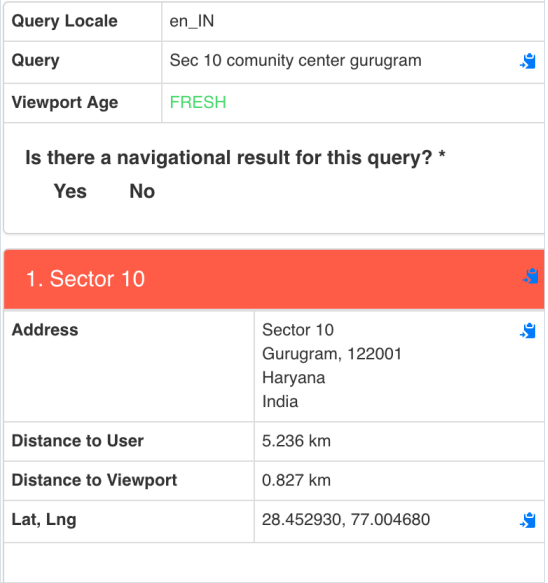Click the navigational result question heading
This screenshot has width=548, height=583.
(x=235, y=158)
